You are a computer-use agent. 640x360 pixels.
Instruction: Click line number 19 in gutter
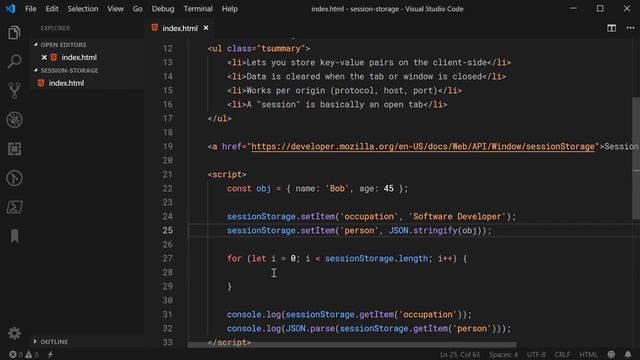(168, 147)
